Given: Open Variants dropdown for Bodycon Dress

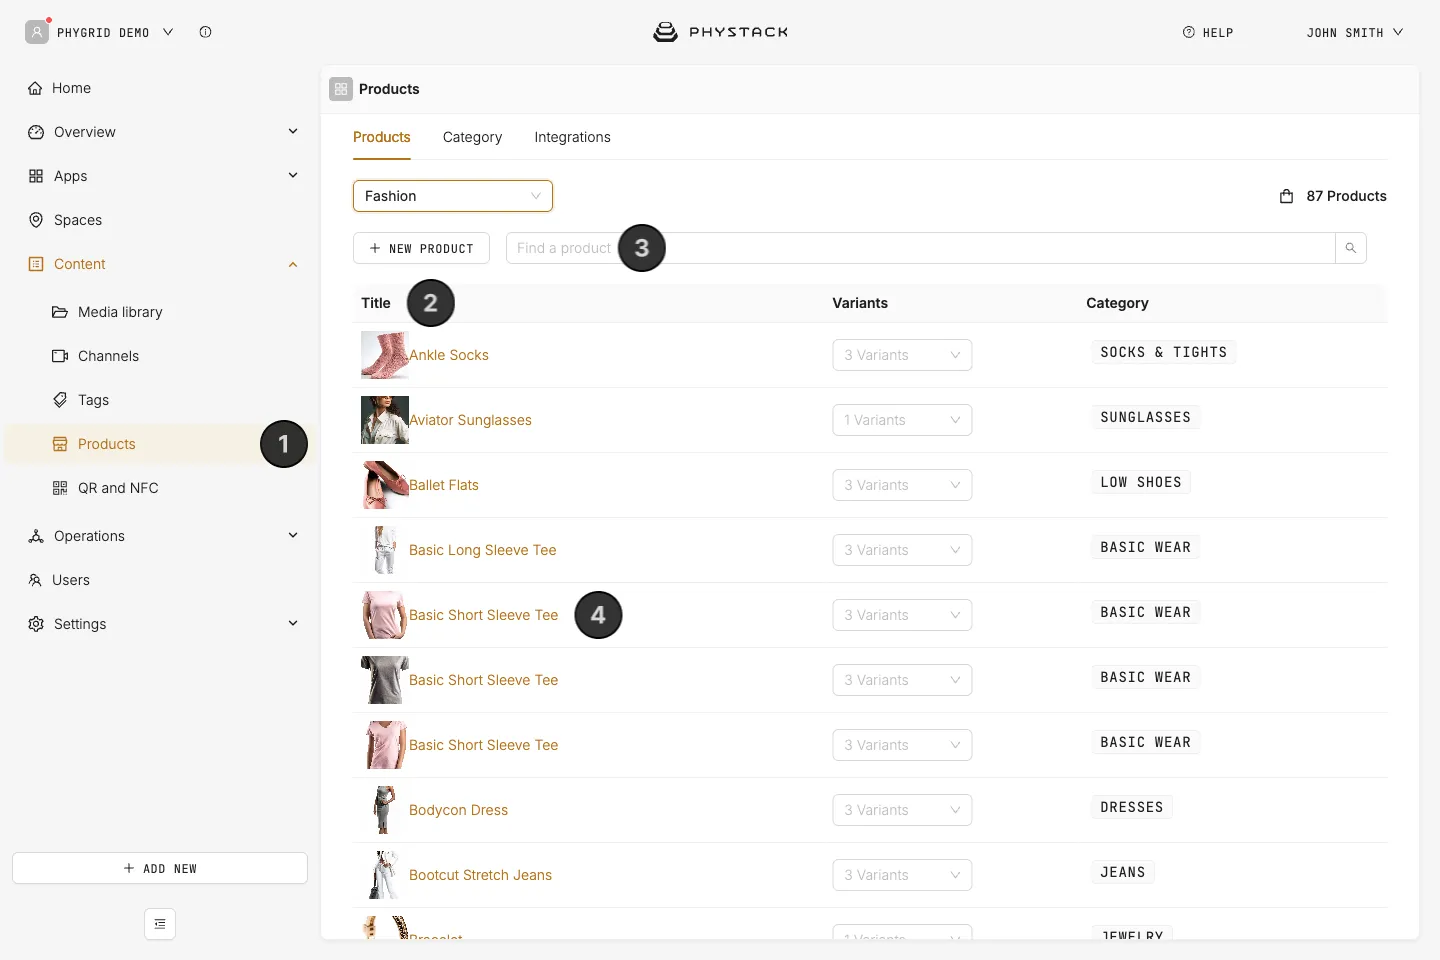Looking at the screenshot, I should pyautogui.click(x=902, y=810).
